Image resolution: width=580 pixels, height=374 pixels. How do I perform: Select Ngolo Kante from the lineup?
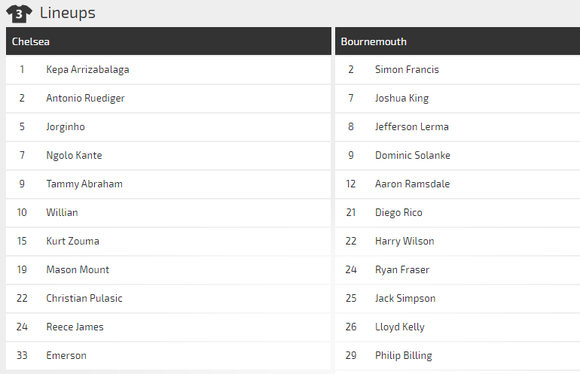click(x=74, y=155)
